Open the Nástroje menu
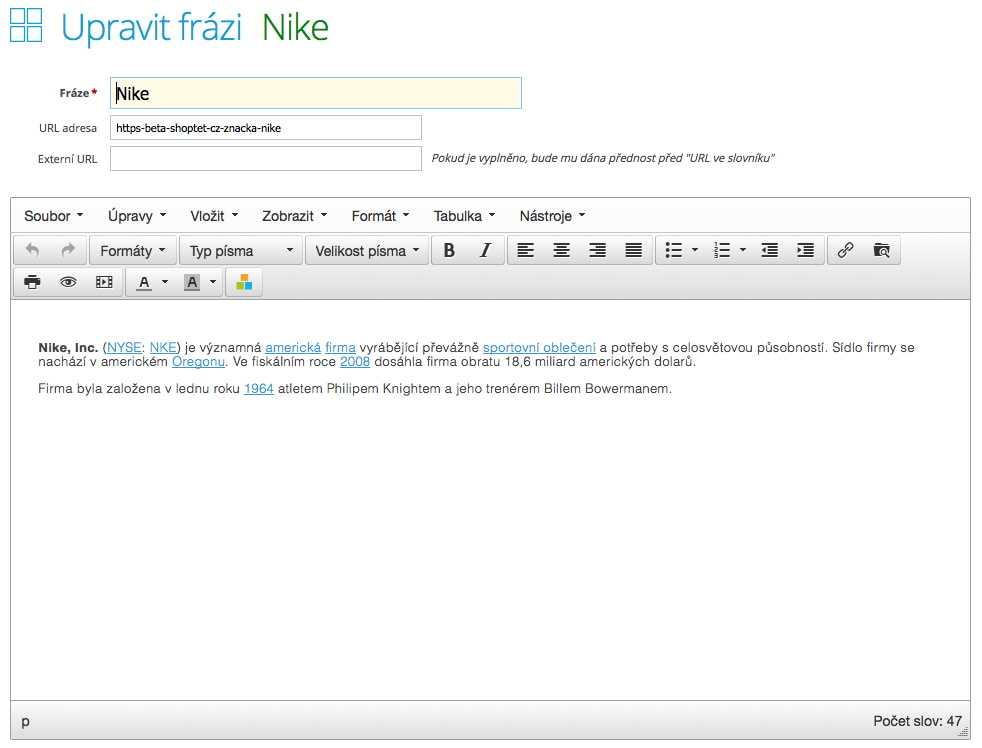 552,216
